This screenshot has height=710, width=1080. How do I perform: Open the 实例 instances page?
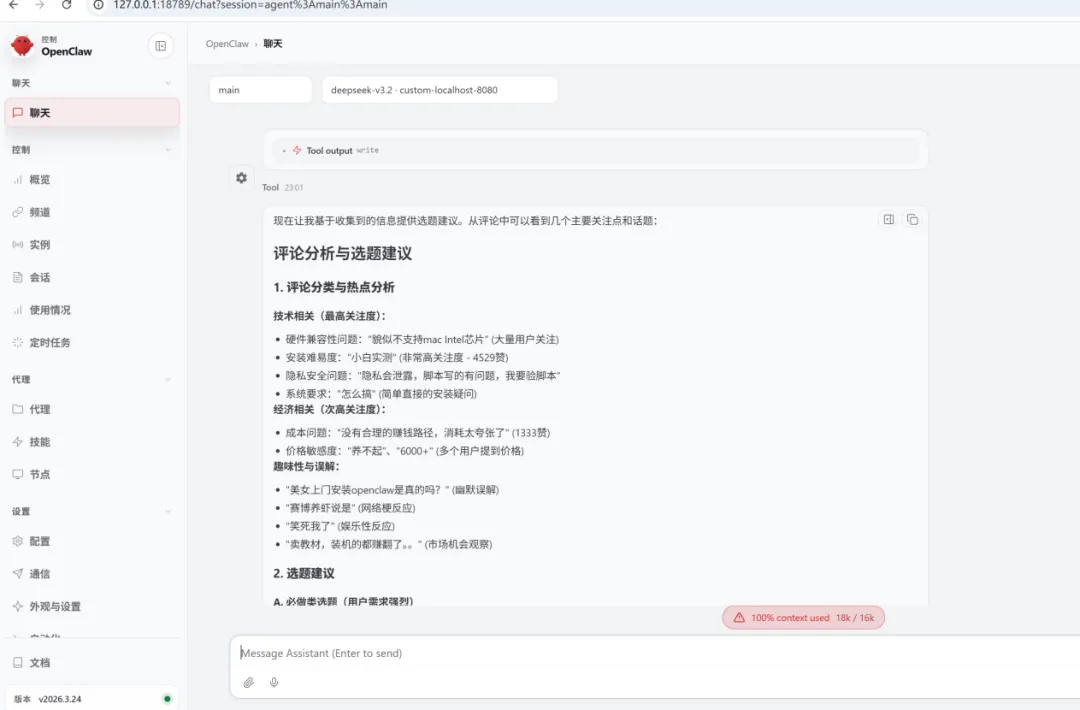click(92, 244)
